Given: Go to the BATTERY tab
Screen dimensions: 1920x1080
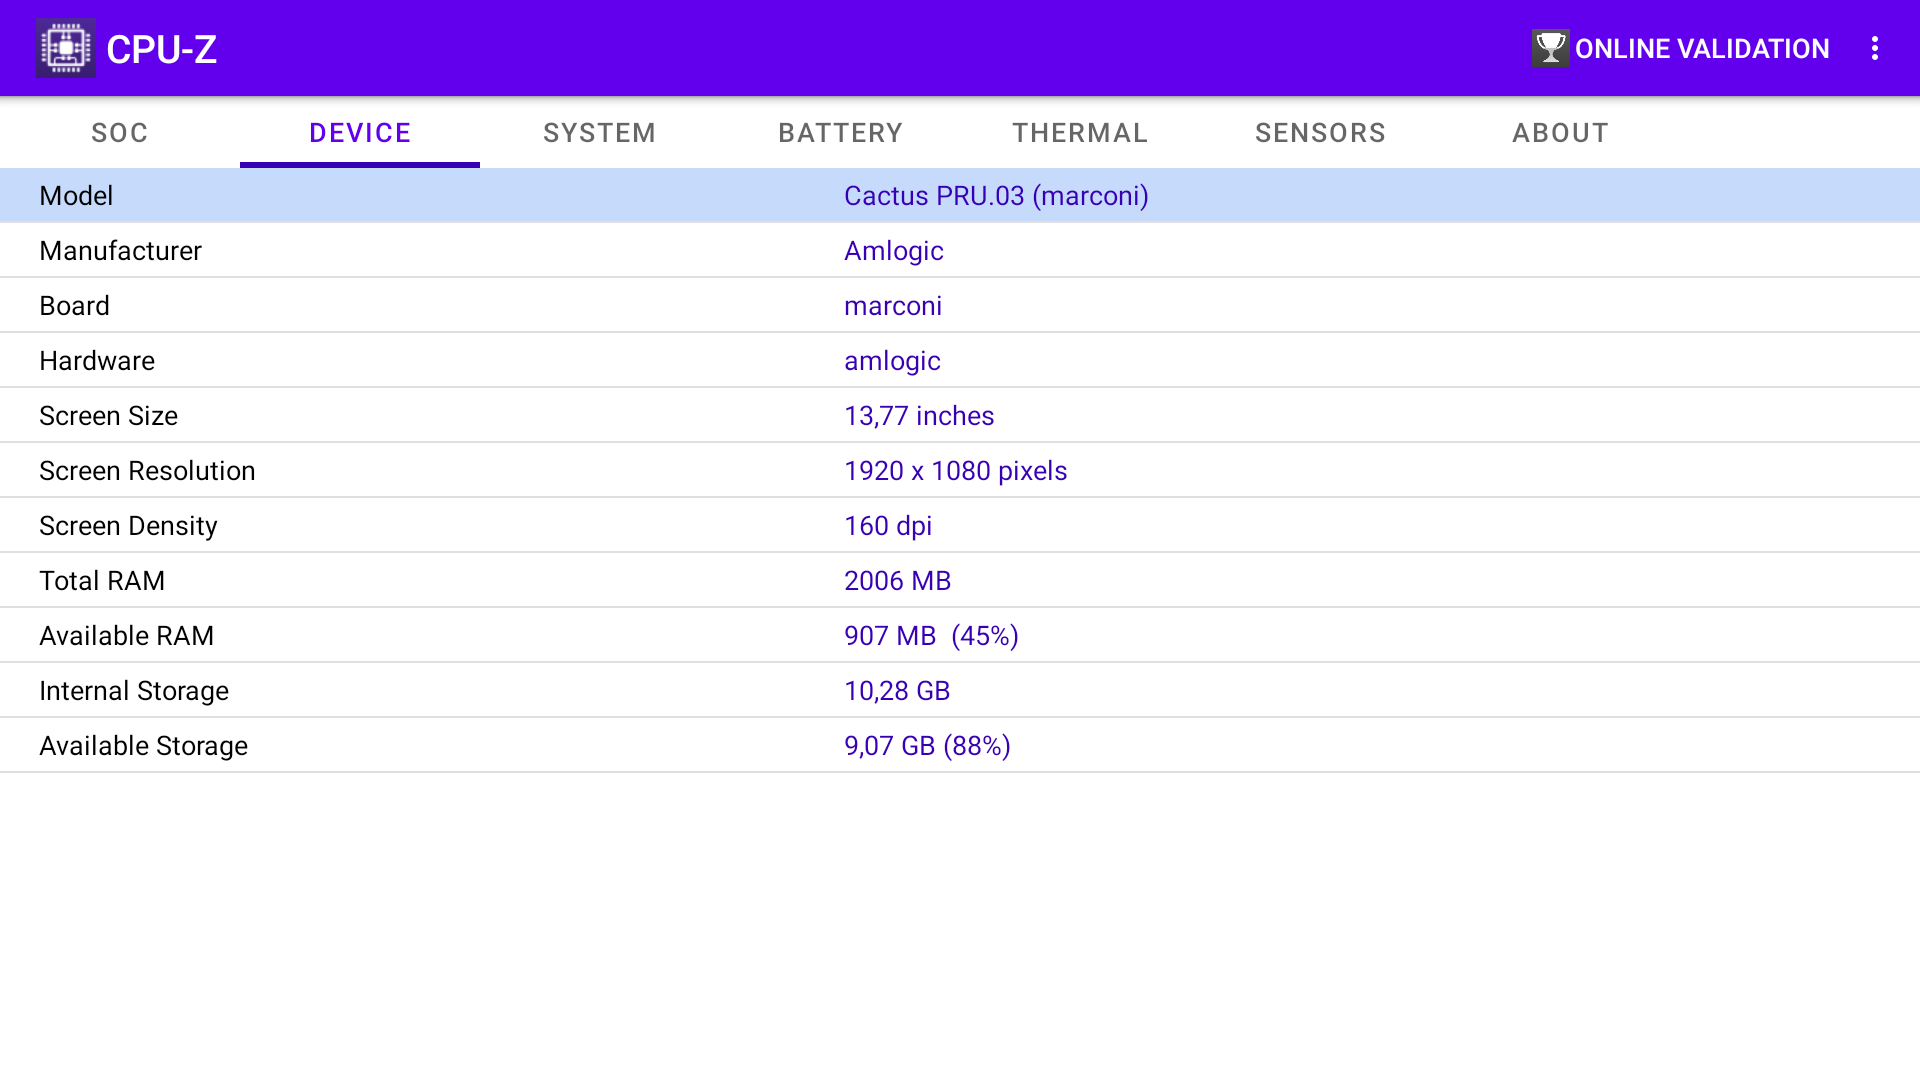Looking at the screenshot, I should tap(840, 133).
